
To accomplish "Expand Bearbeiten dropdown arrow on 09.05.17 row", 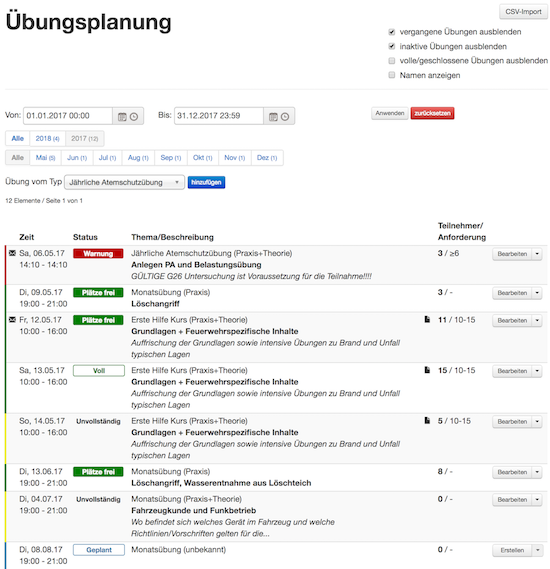I will [x=537, y=293].
